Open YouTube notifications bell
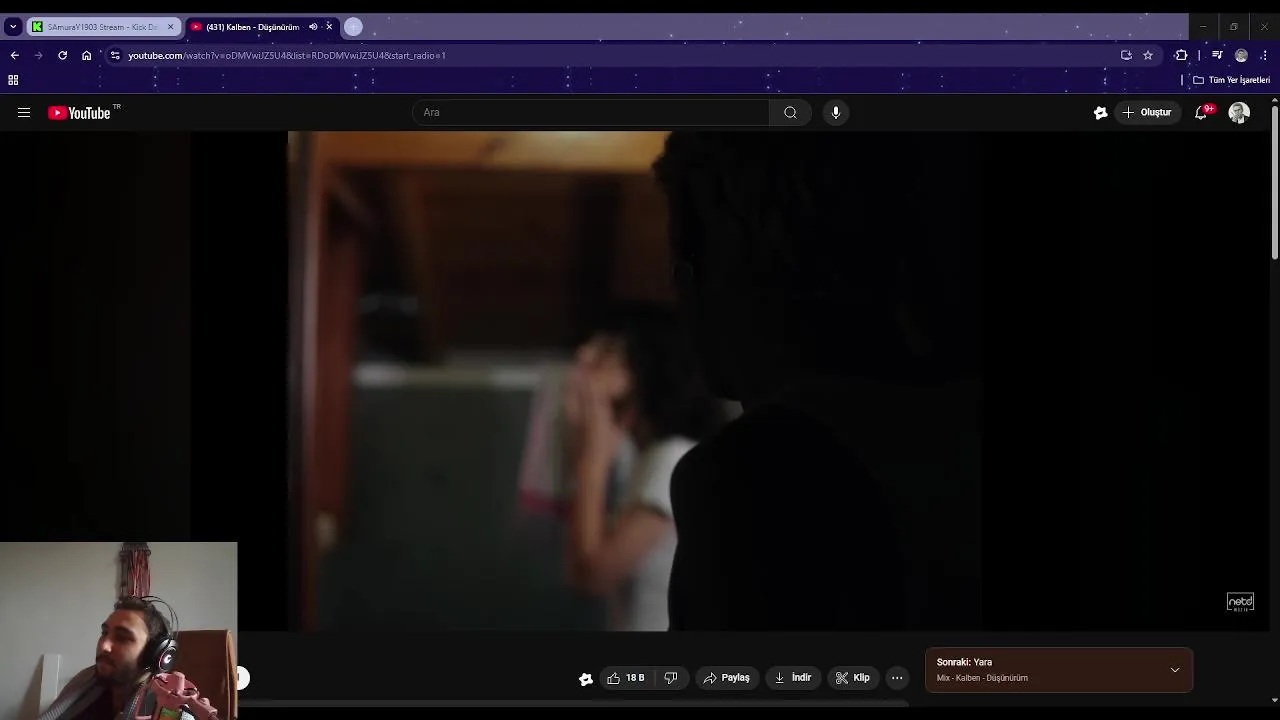 click(x=1201, y=113)
